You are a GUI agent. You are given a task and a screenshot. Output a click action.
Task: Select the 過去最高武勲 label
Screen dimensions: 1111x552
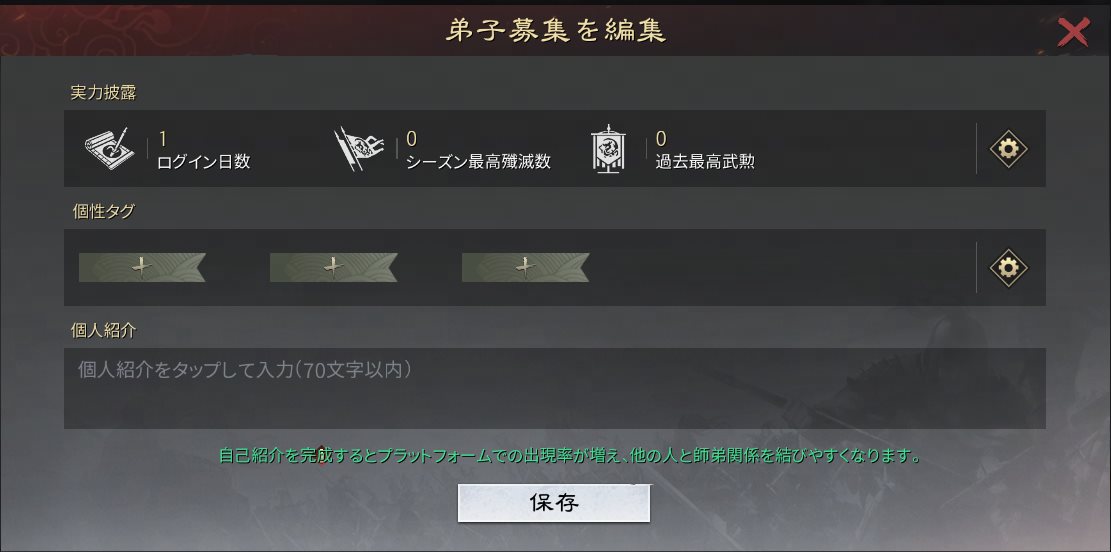[705, 162]
